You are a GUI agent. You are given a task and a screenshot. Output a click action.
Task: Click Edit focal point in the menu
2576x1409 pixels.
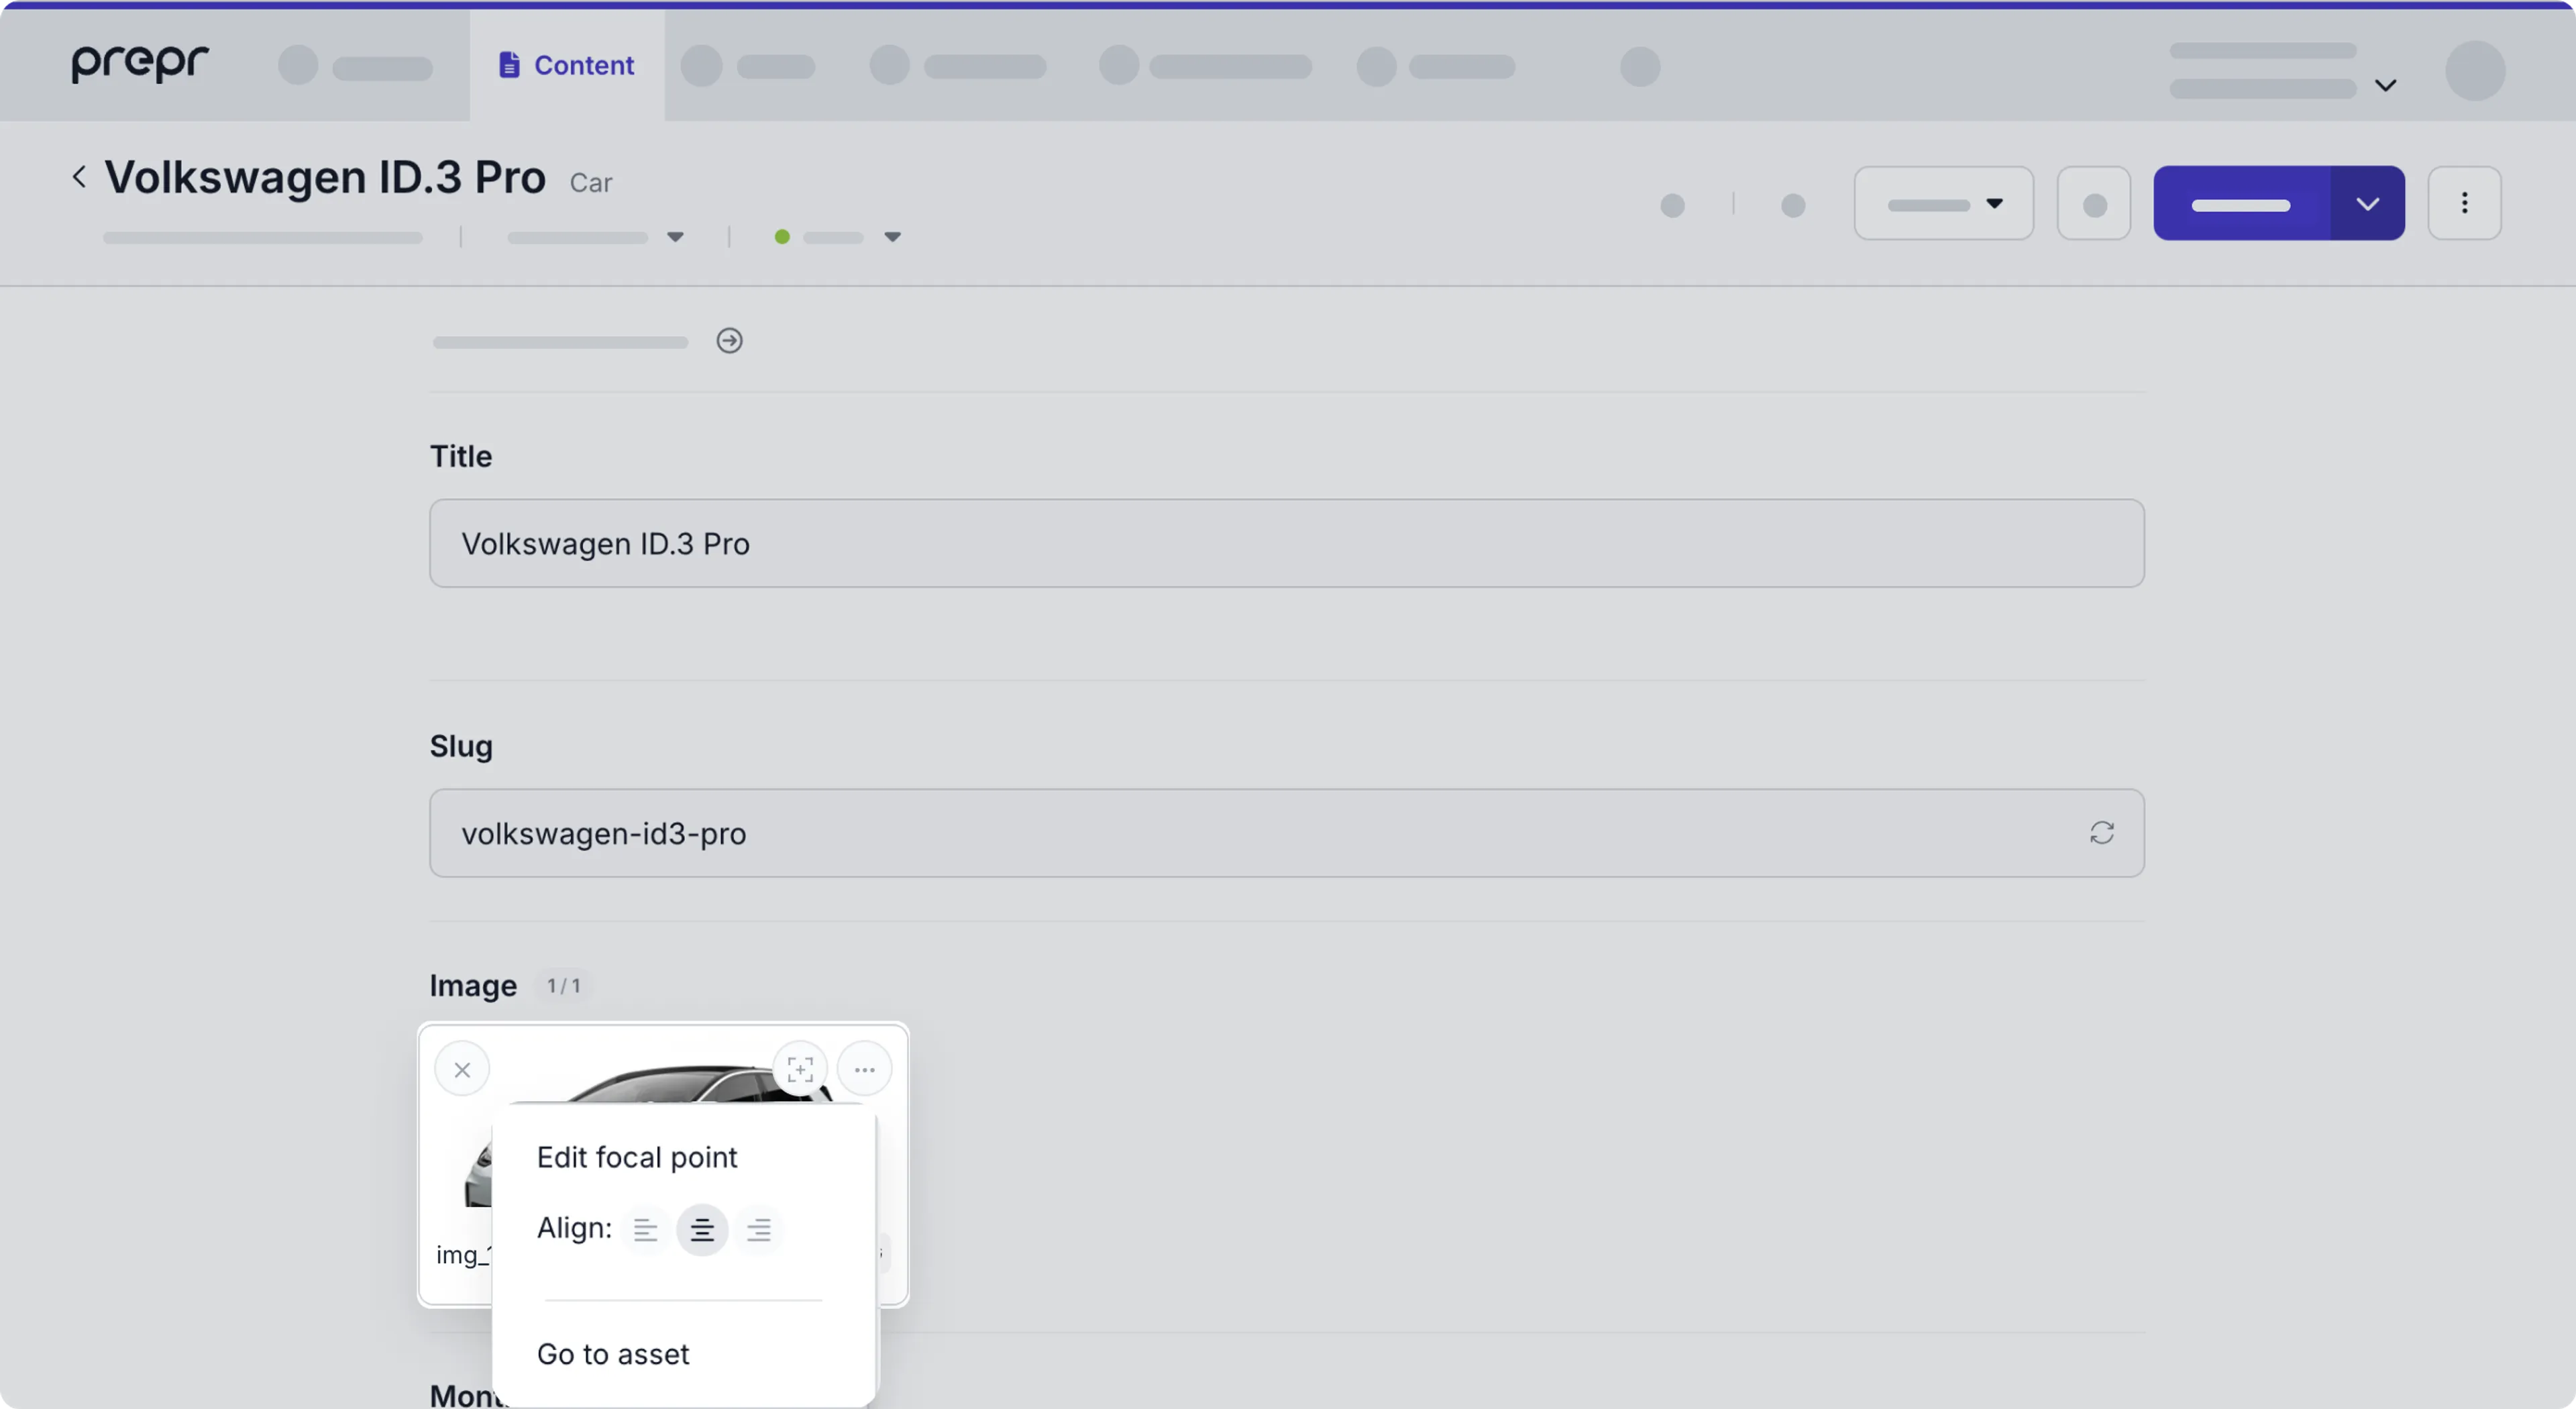pos(636,1157)
